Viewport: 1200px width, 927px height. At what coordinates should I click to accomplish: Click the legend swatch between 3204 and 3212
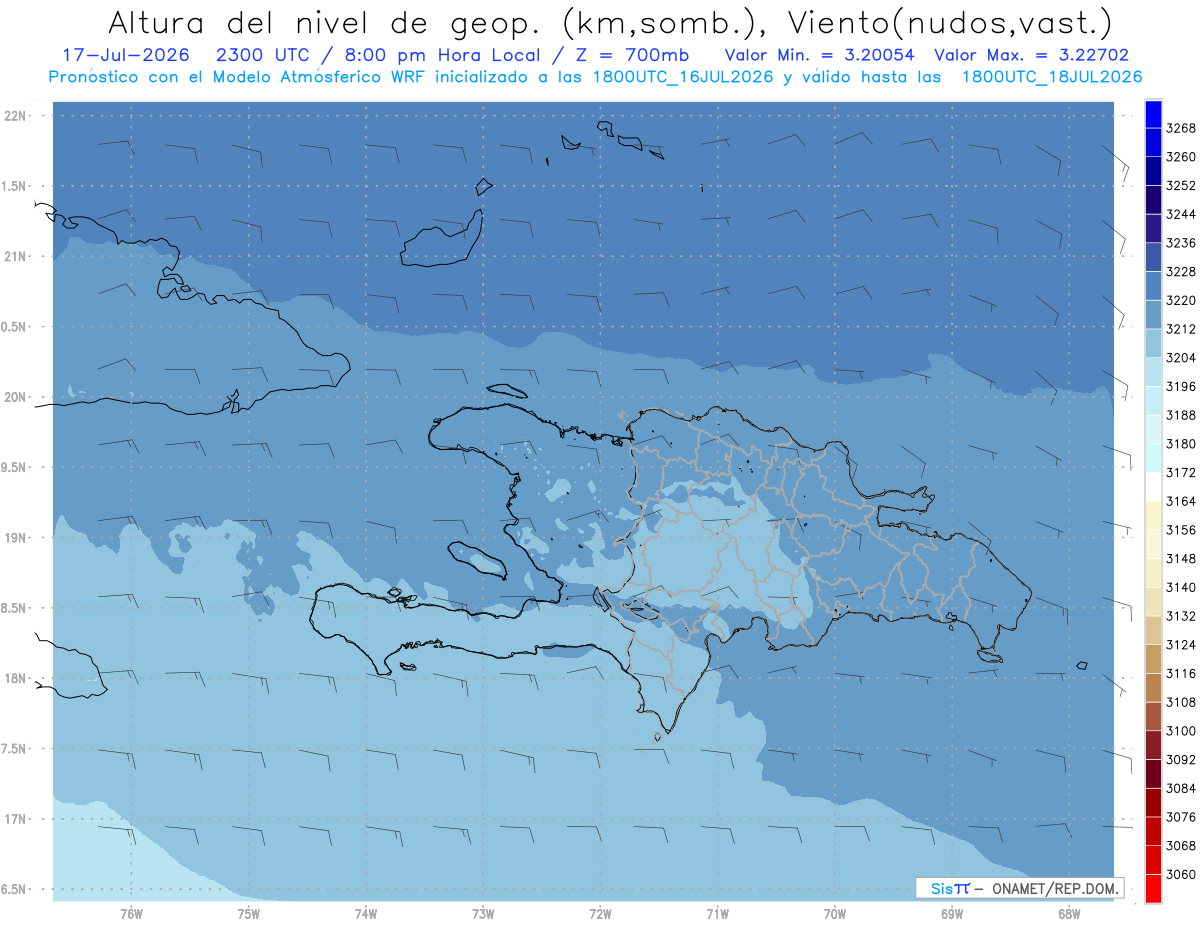pos(1153,343)
